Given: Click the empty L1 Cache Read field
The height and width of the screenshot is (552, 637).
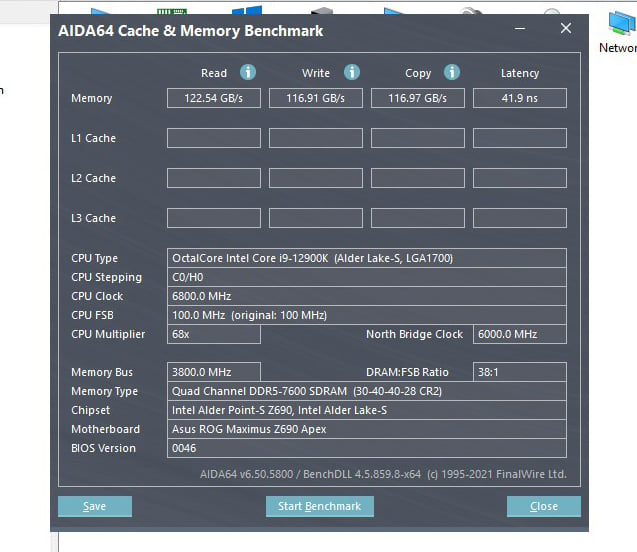Looking at the screenshot, I should coord(214,138).
